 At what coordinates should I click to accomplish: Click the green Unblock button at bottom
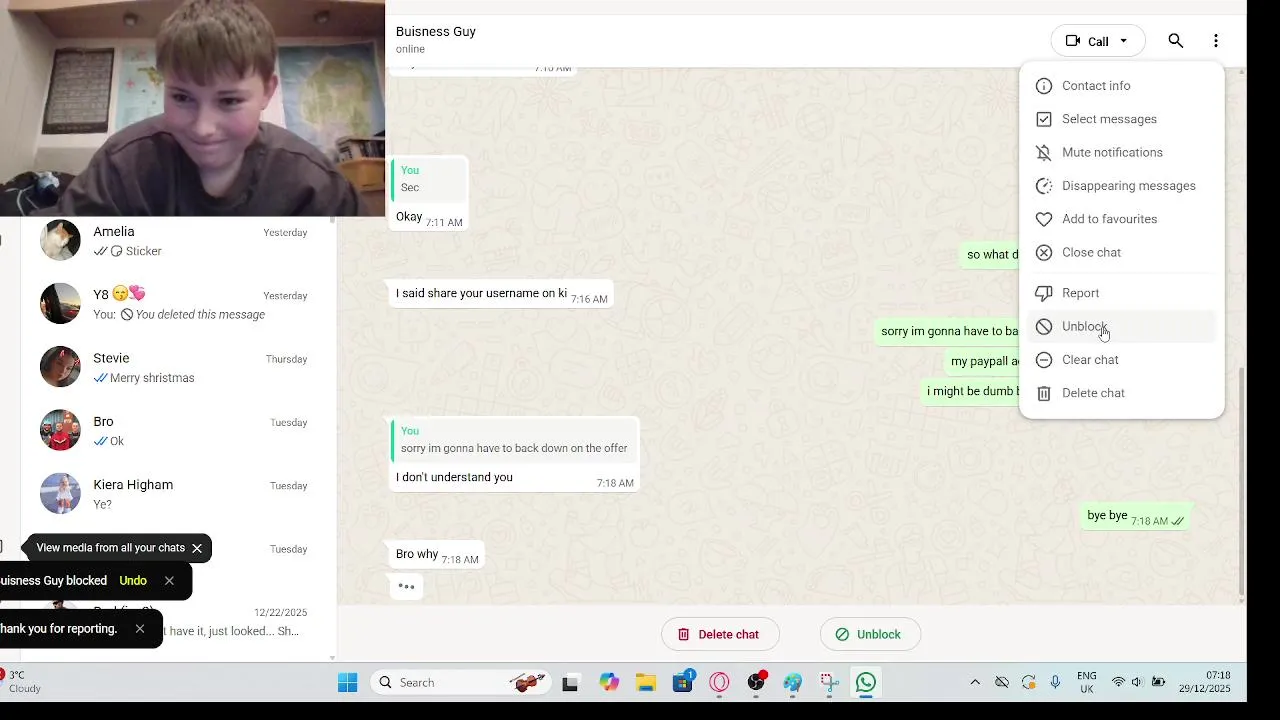[870, 634]
